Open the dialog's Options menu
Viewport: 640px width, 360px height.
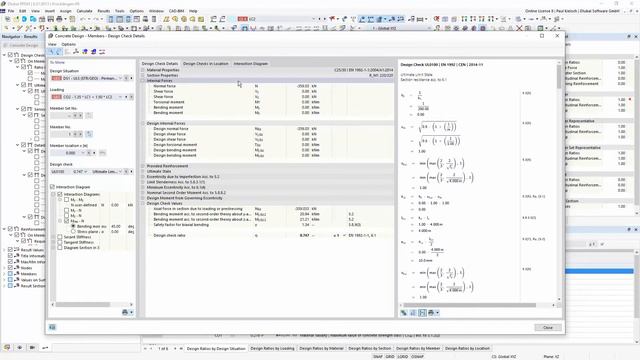coord(69,44)
